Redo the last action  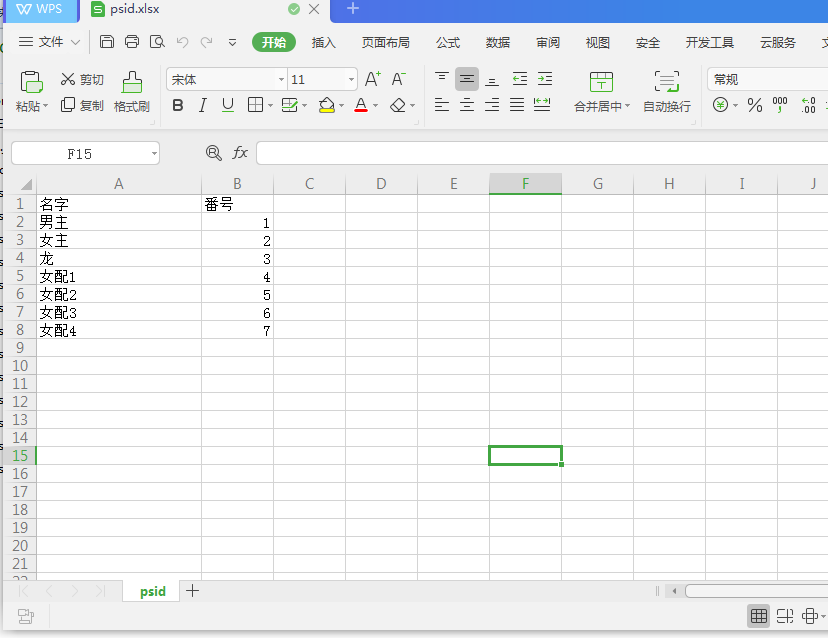point(206,42)
